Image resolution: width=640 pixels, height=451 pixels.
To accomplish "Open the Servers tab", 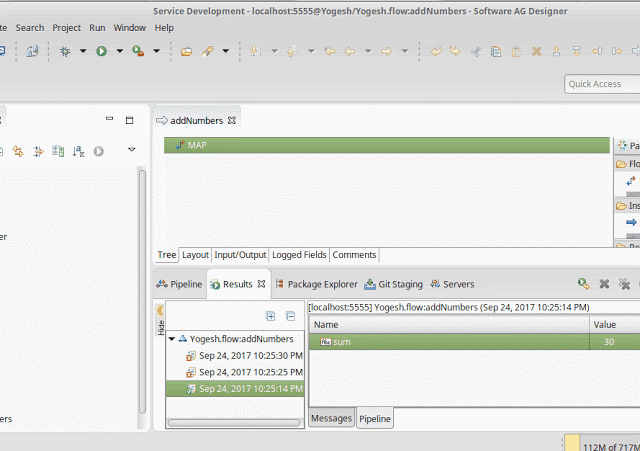I will click(x=452, y=284).
